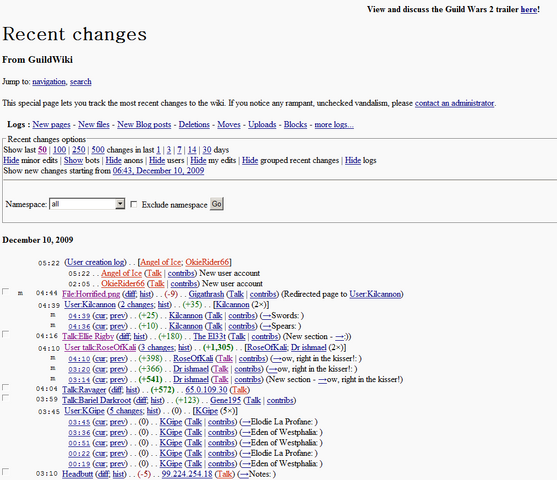The width and height of the screenshot is (557, 480).
Task: Check the box beside Talk:Ellie Rigby entry
Action: 5,334
